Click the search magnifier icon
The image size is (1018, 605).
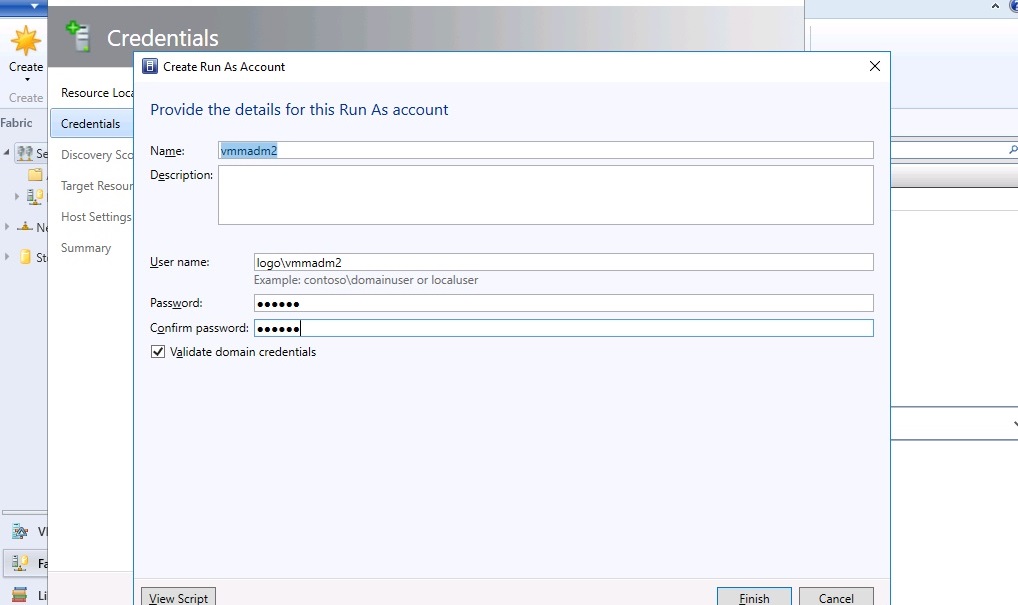click(1013, 149)
